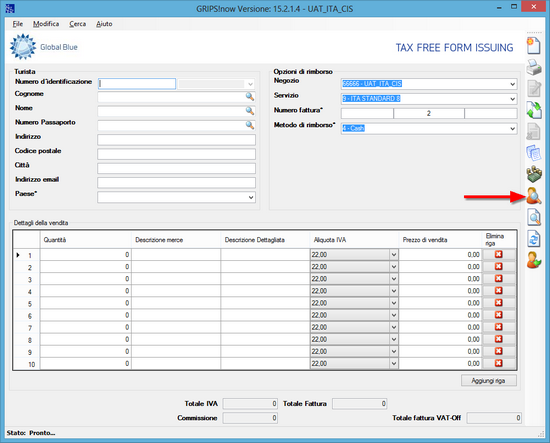Click the Città input field
This screenshot has width=550, height=443.
(x=176, y=168)
